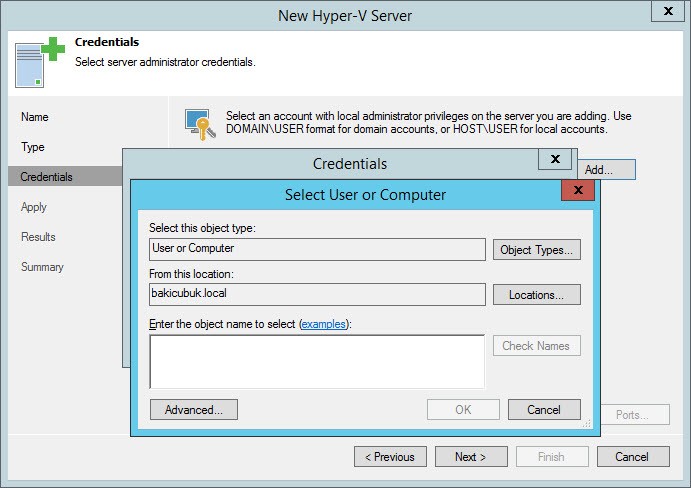
Task: Select the Summary wizard step
Action: pyautogui.click(x=42, y=267)
